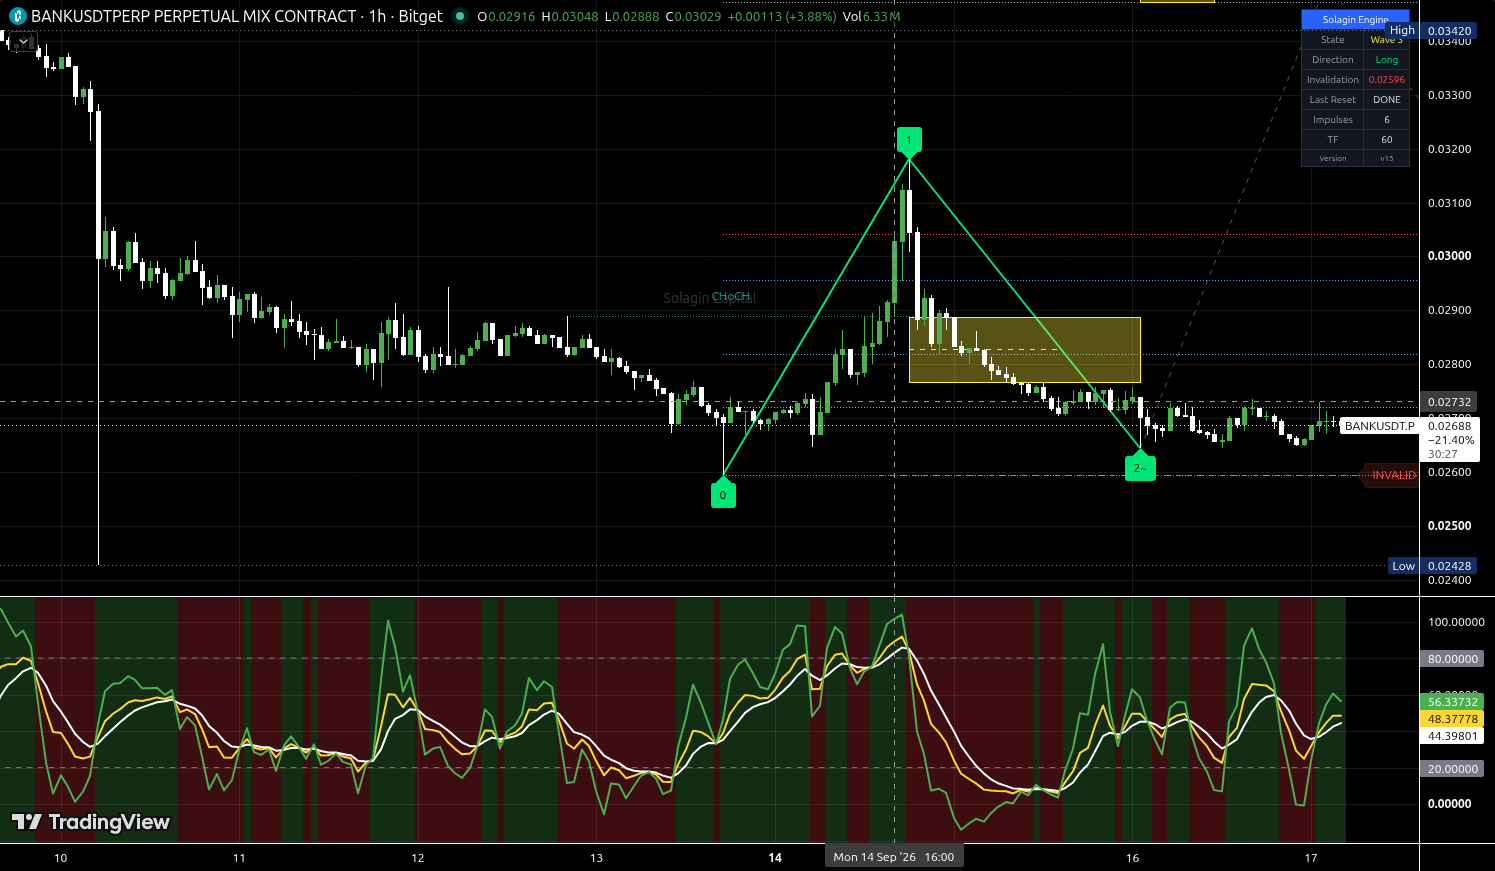Click the Solagin Engine table header
The height and width of the screenshot is (871, 1495).
point(1355,19)
